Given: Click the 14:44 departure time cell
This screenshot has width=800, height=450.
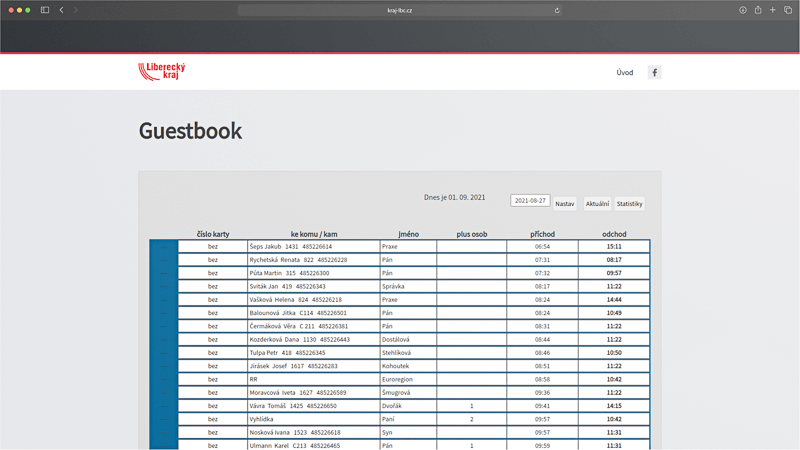Looking at the screenshot, I should (614, 299).
